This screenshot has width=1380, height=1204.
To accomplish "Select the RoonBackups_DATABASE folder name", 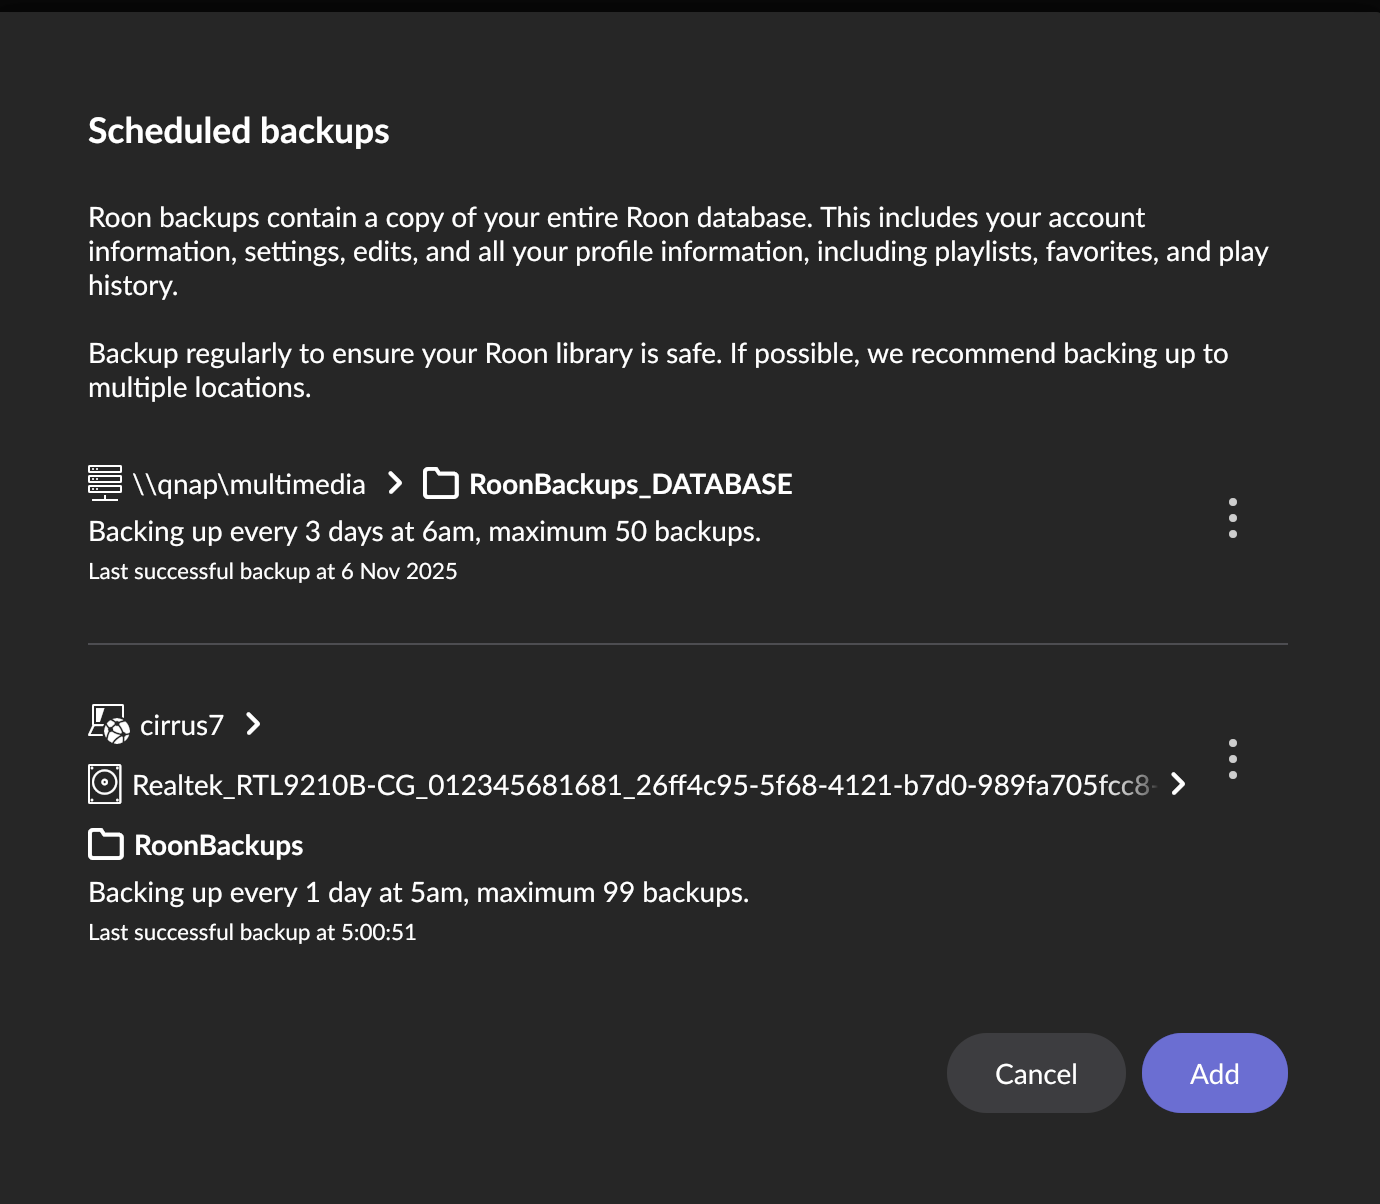I will coord(630,484).
